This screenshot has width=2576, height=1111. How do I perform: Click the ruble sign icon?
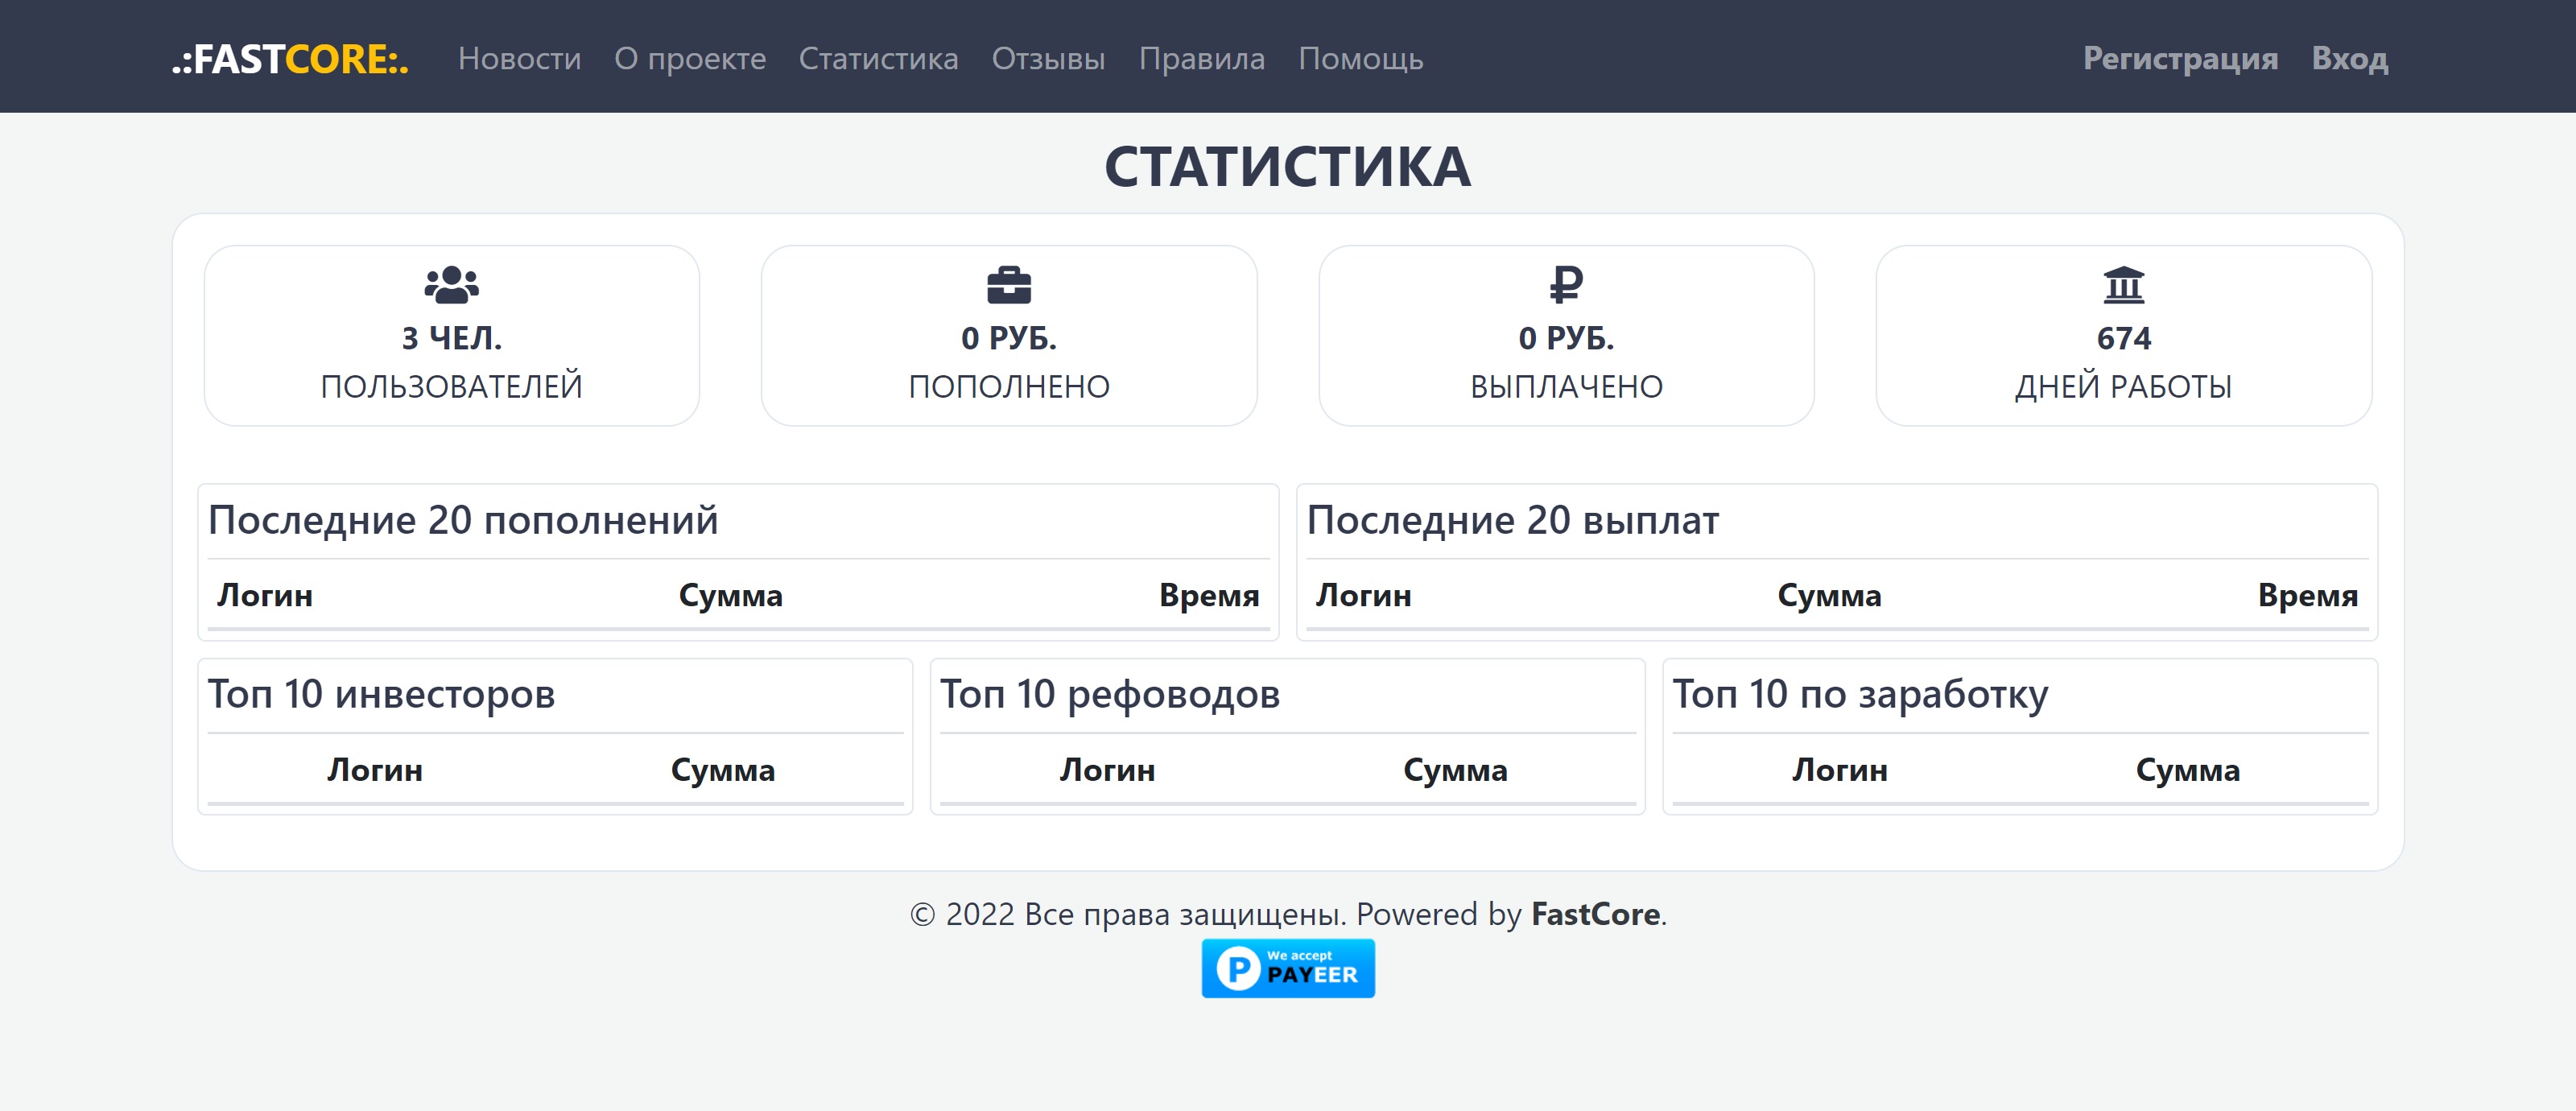[x=1566, y=284]
